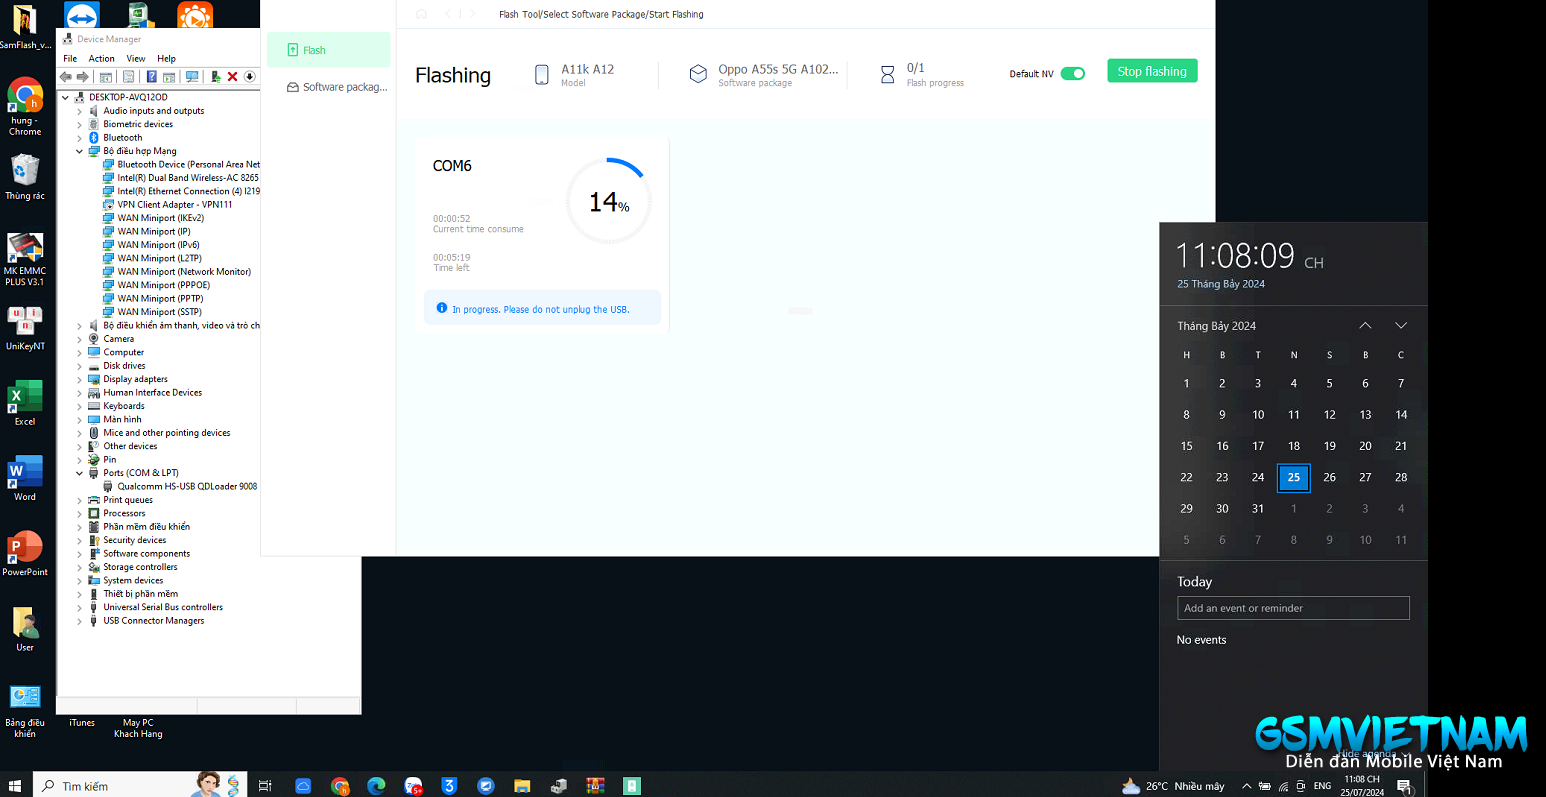Image resolution: width=1546 pixels, height=797 pixels.
Task: Open the File menu in Device Manager
Action: pyautogui.click(x=70, y=59)
